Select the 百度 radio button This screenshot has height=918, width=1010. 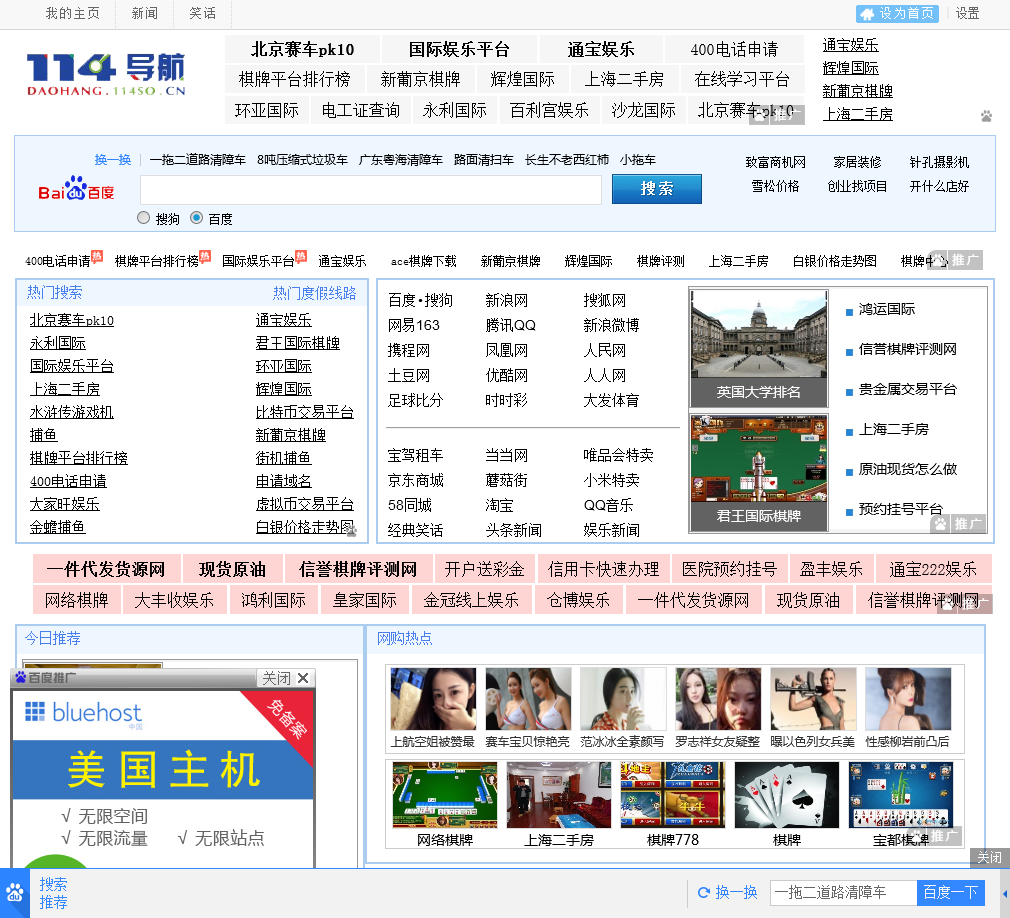point(196,218)
